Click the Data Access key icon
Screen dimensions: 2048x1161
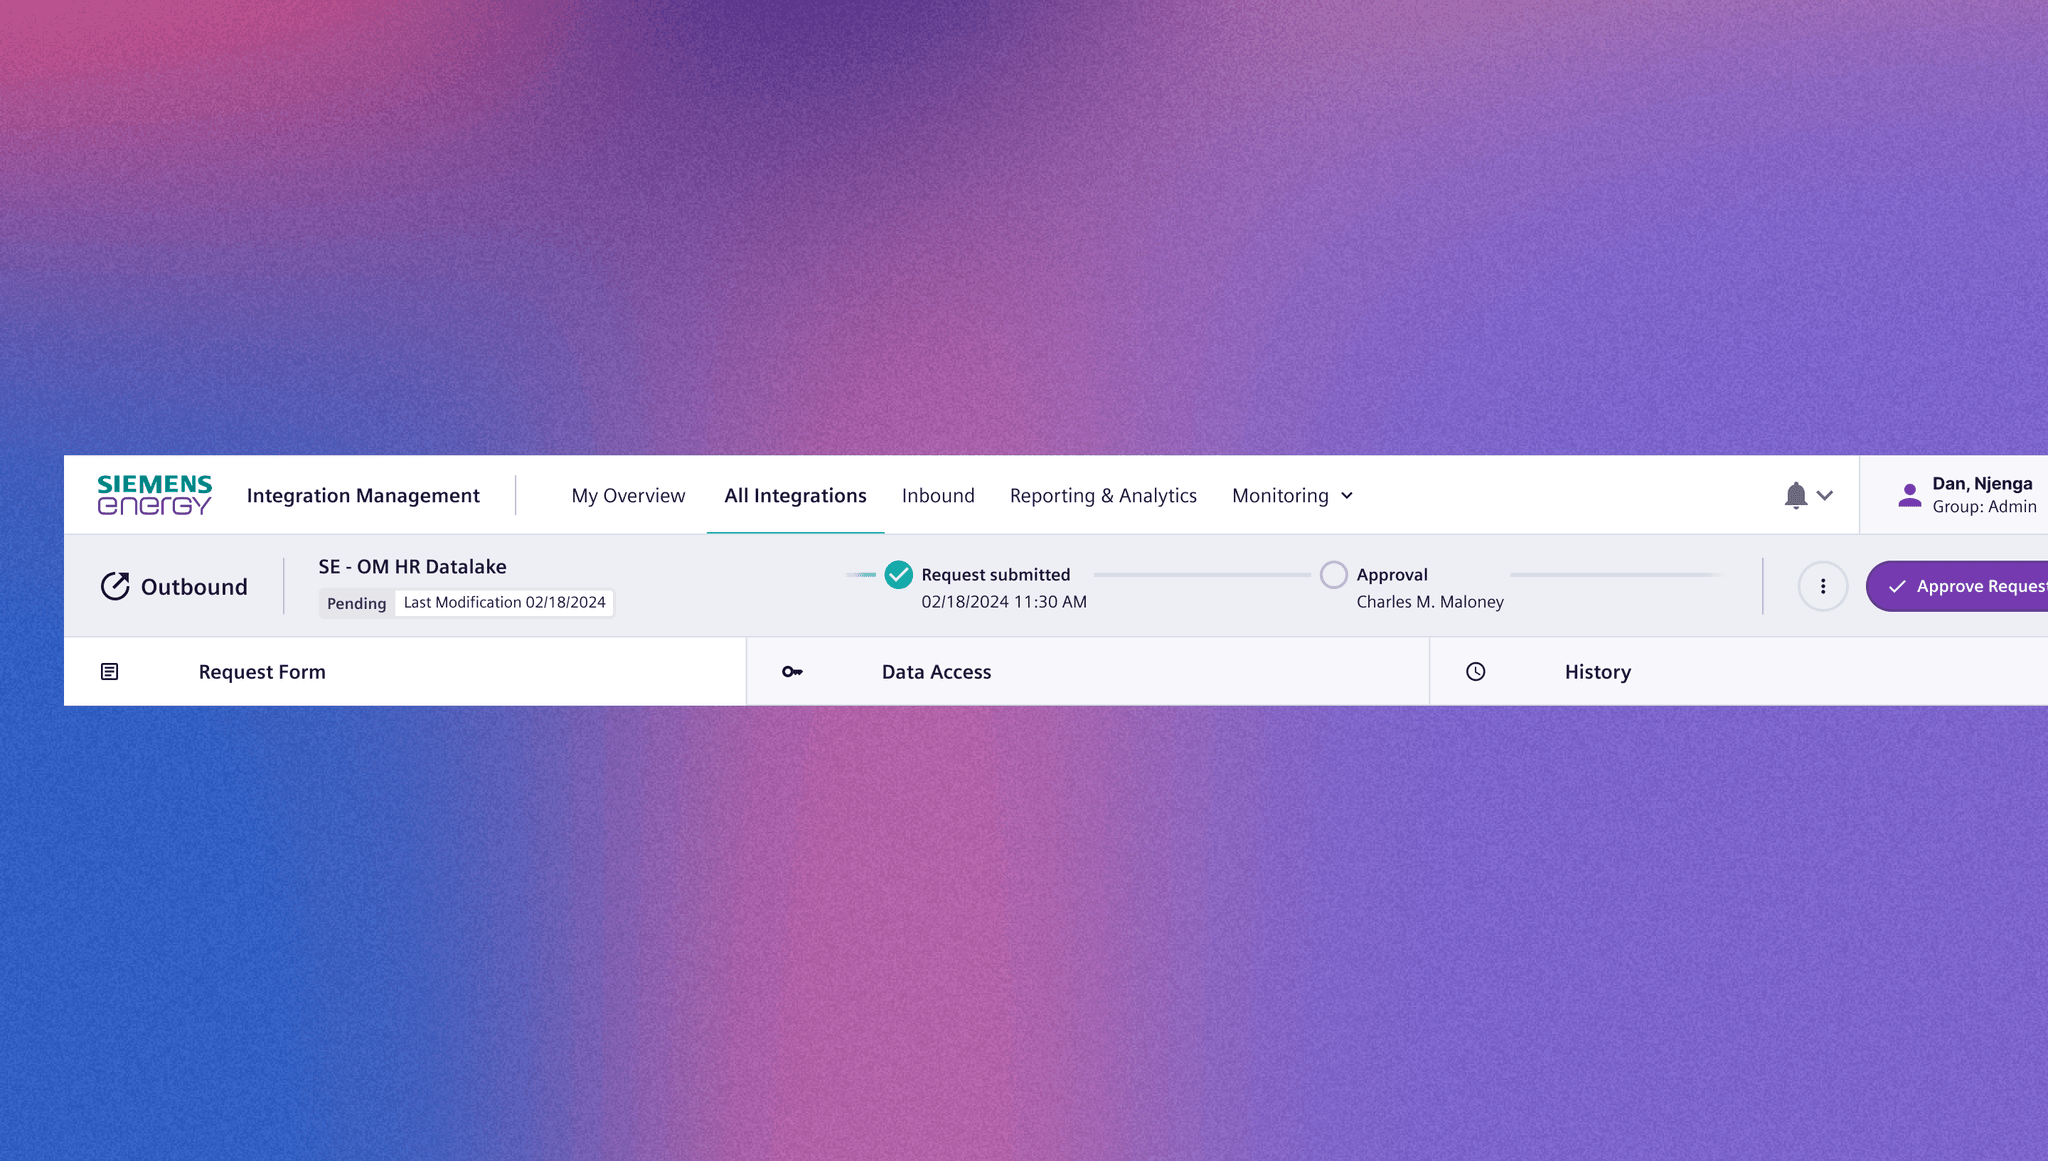coord(792,672)
